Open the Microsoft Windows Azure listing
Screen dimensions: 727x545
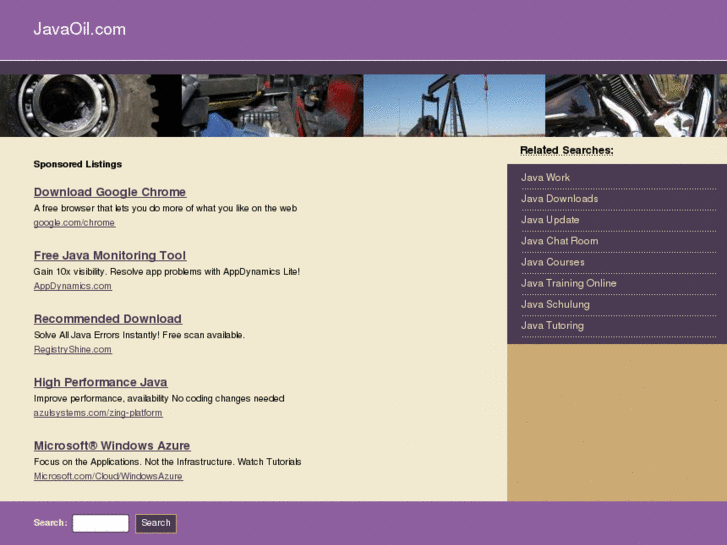point(112,446)
